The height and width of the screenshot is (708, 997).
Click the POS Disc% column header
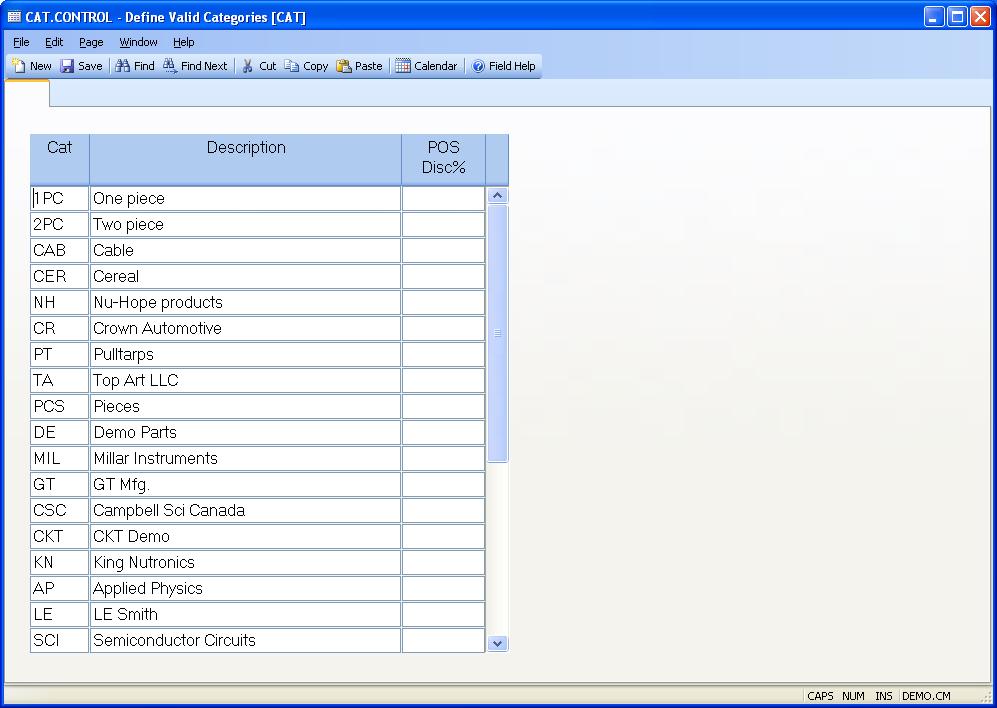tap(443, 159)
